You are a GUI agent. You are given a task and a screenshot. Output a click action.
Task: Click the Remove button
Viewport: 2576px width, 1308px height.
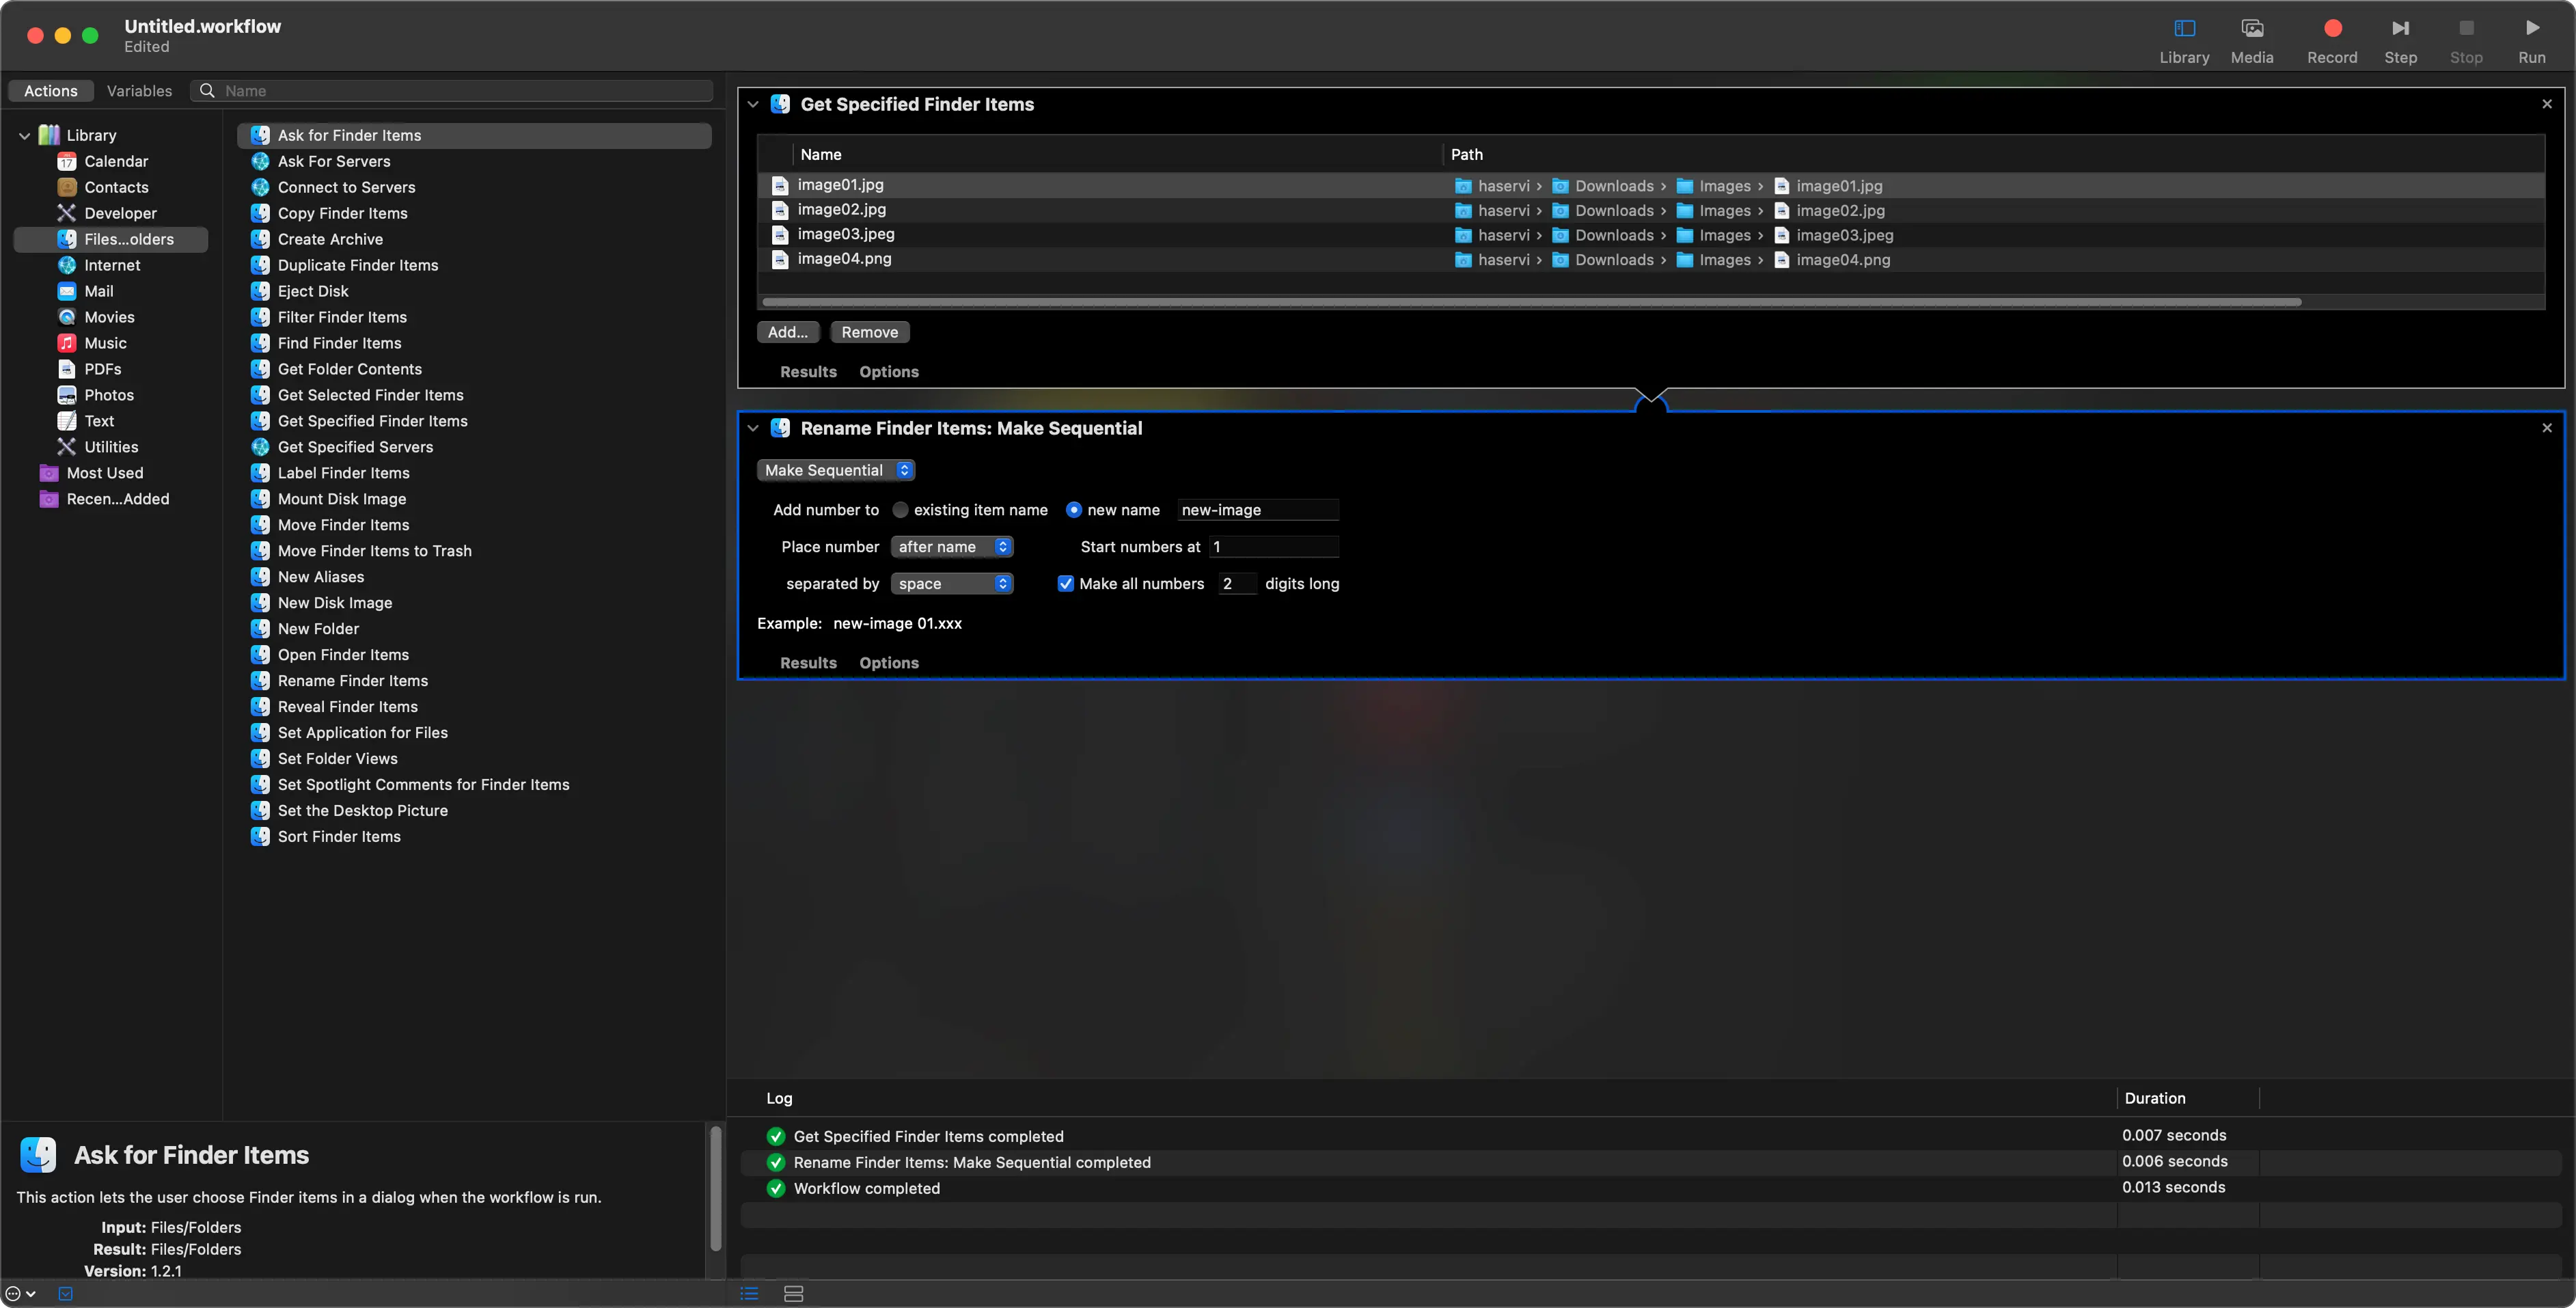(869, 332)
